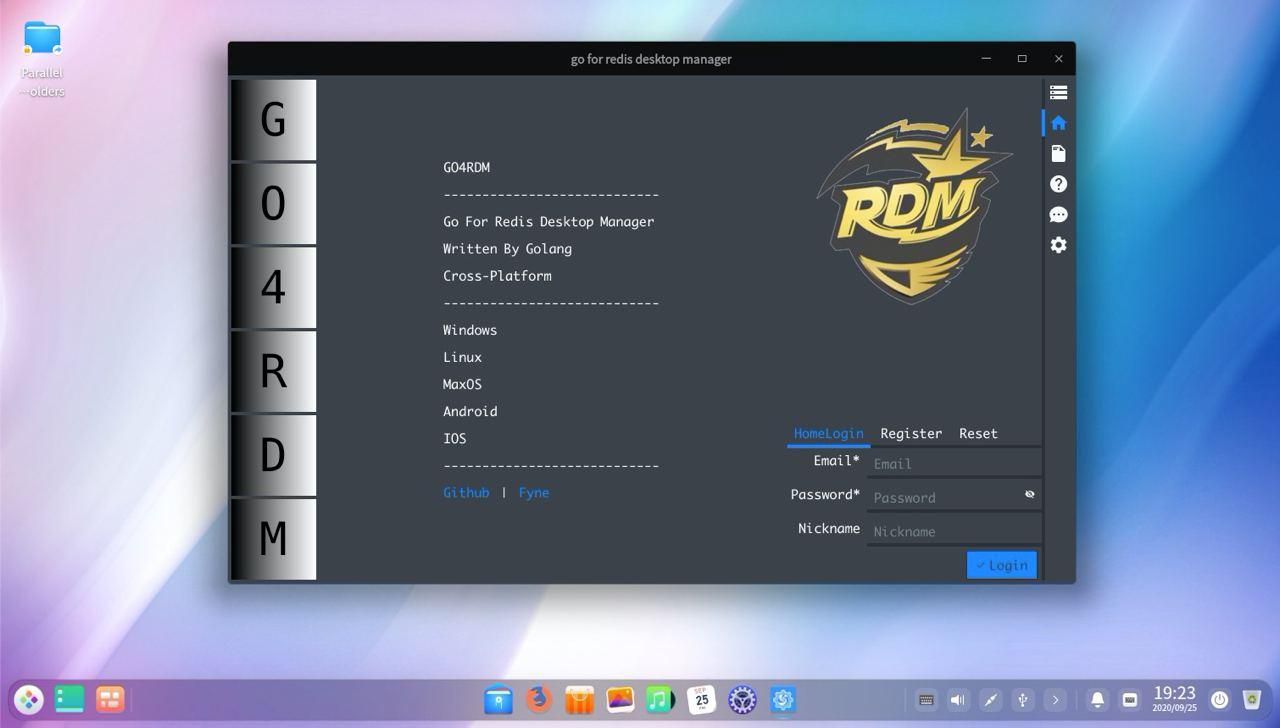Open the music player dock icon
1280x728 pixels.
click(x=660, y=699)
